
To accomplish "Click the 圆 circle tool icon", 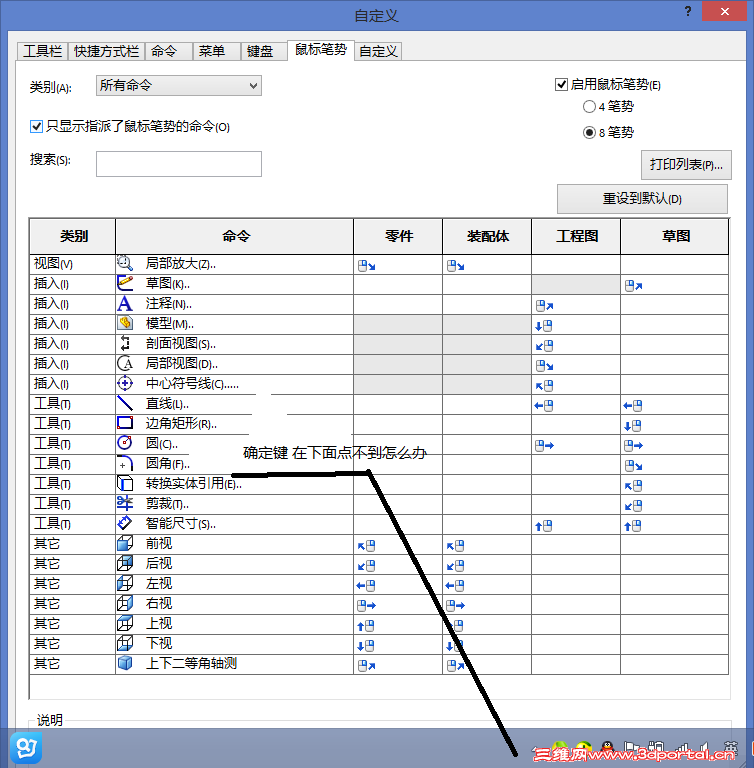I will [x=125, y=443].
